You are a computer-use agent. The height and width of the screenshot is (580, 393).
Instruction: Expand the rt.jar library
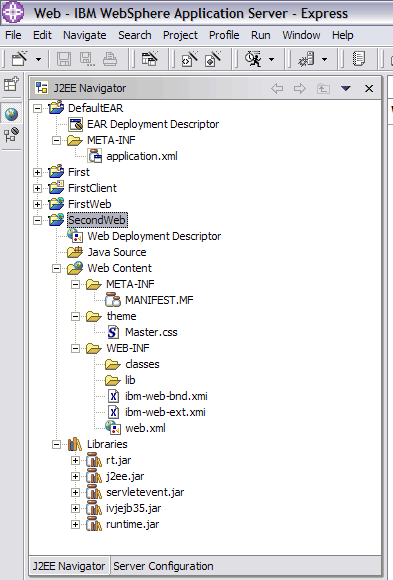(x=75, y=461)
